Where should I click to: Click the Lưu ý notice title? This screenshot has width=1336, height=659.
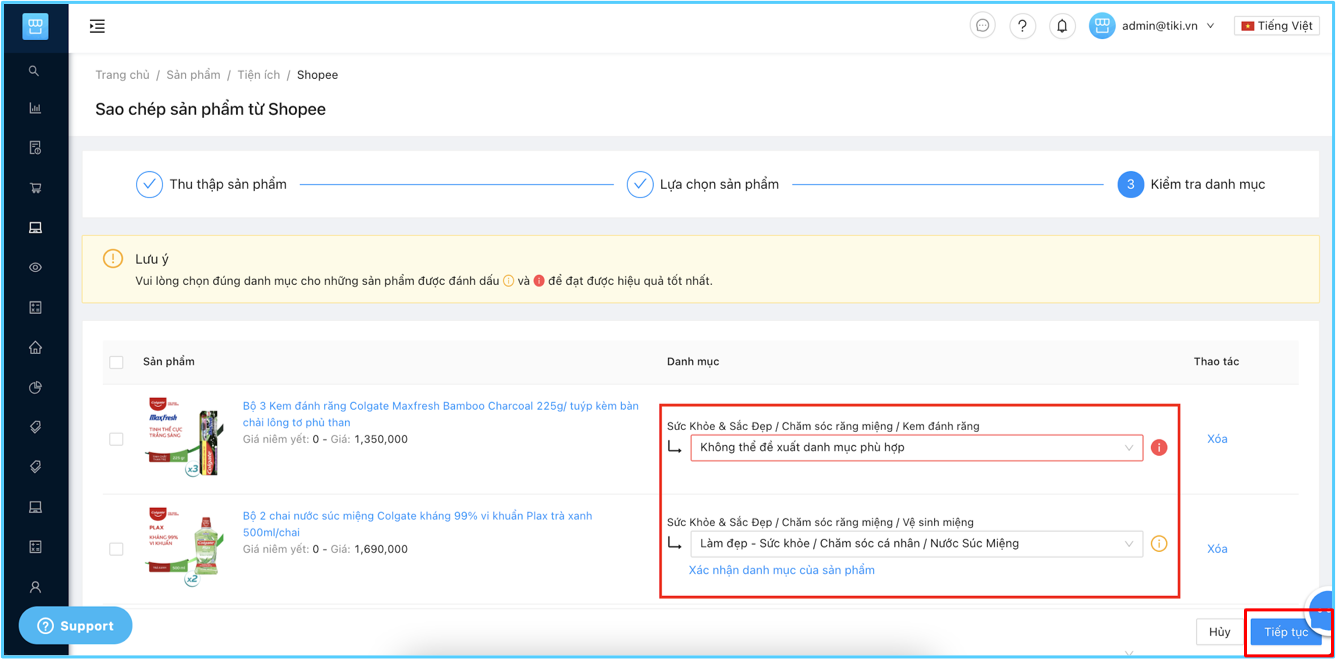(x=152, y=259)
